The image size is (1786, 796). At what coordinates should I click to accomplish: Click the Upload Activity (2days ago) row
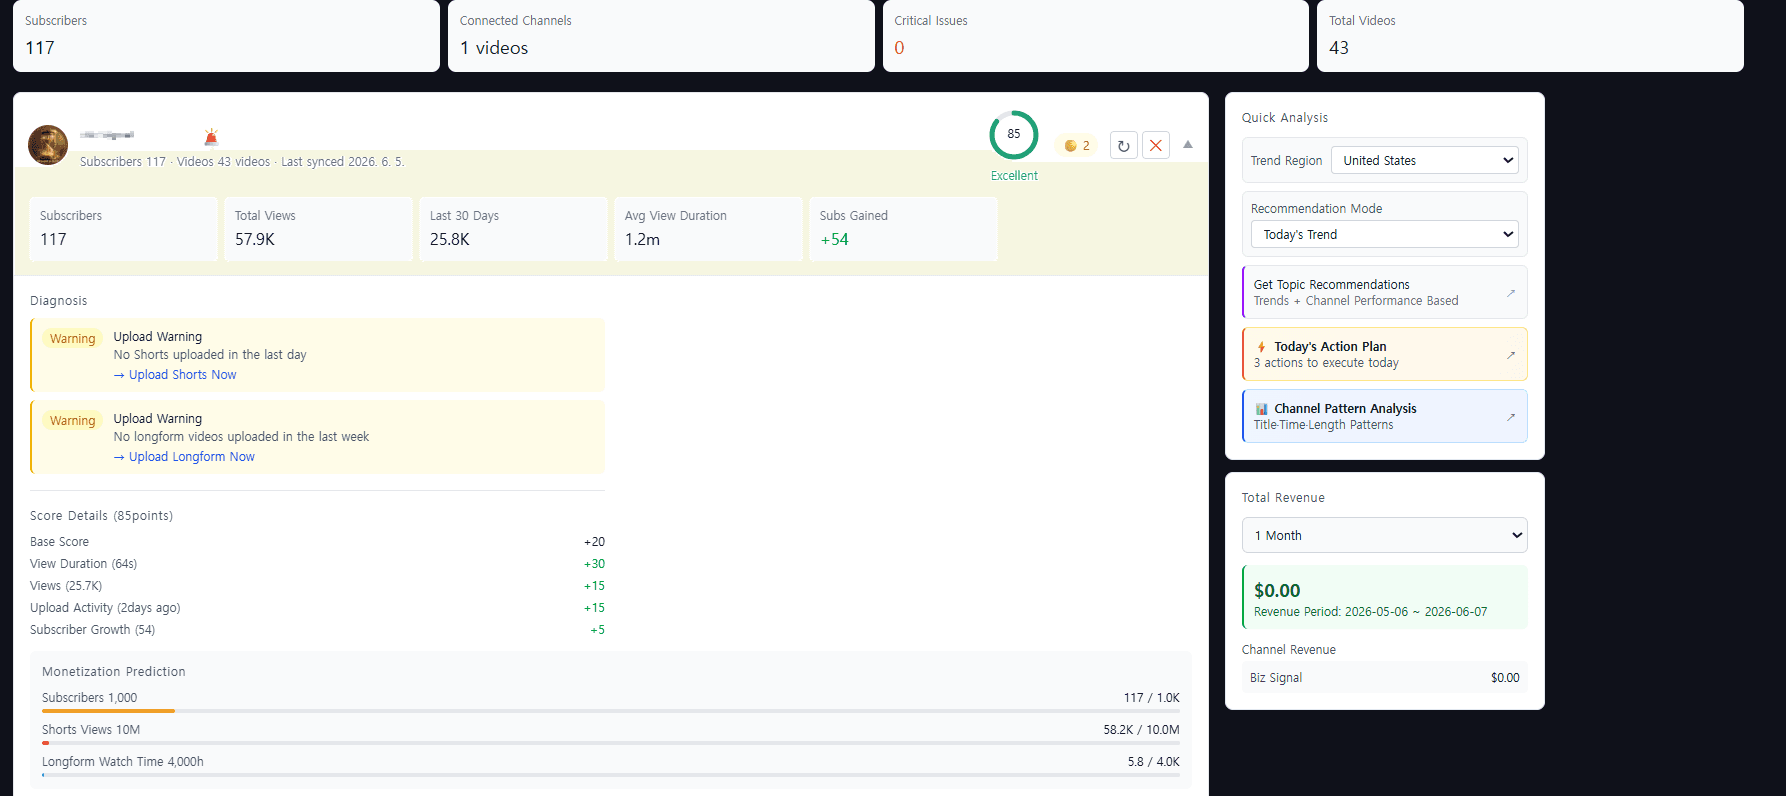point(317,608)
